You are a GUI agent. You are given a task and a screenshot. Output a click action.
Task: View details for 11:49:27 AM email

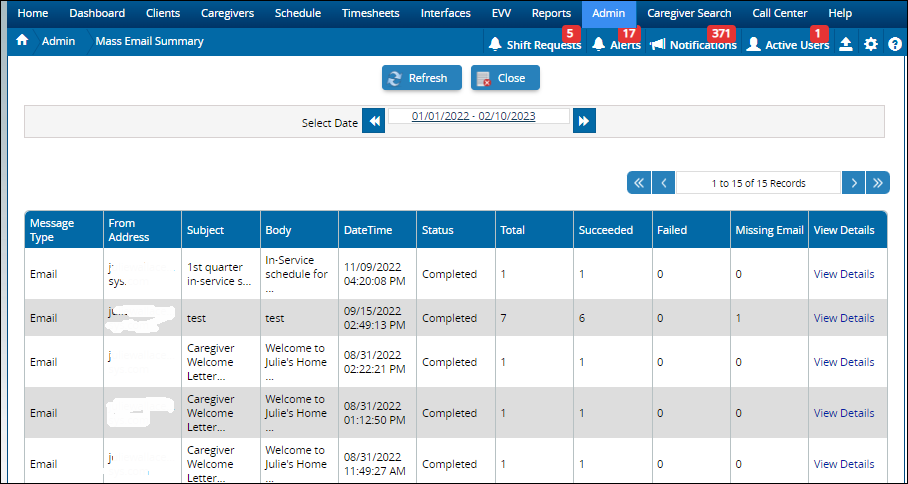pyautogui.click(x=844, y=464)
